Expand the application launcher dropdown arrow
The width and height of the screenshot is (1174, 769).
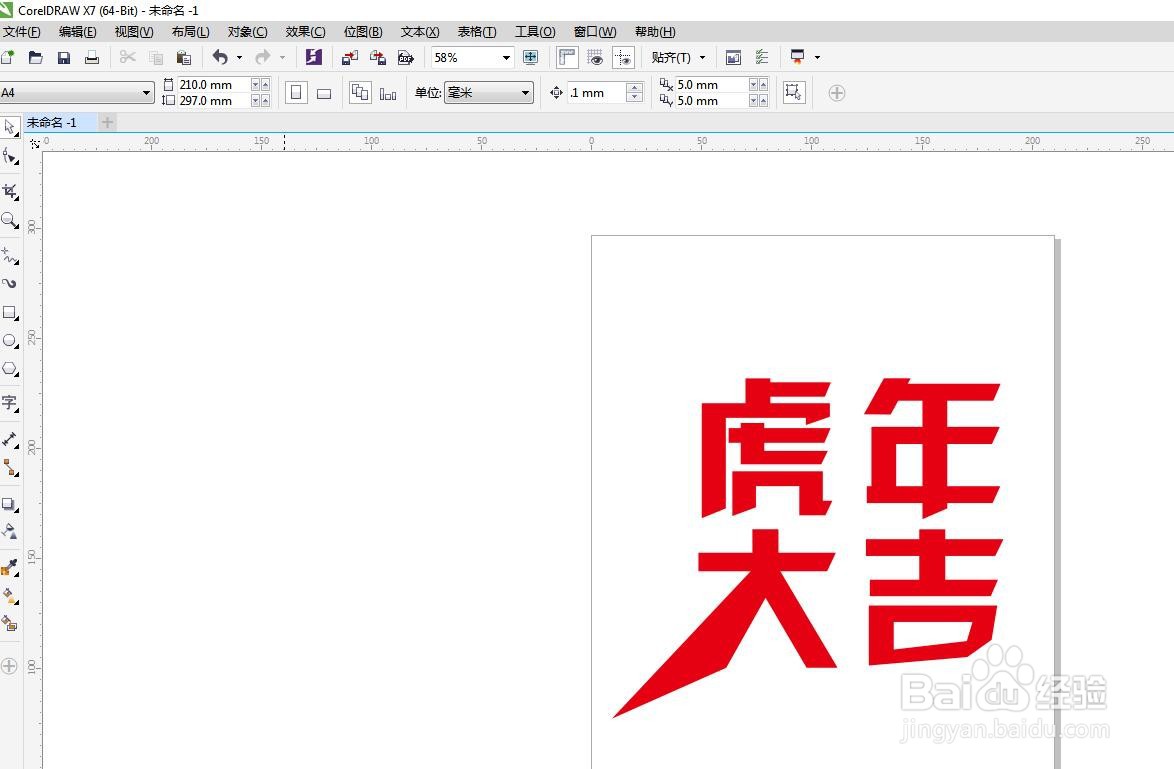[817, 57]
